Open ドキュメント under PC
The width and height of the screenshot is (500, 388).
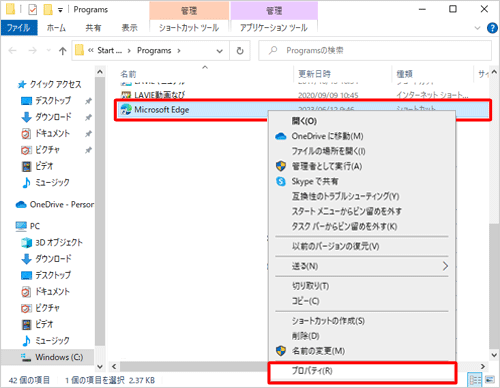[46, 292]
